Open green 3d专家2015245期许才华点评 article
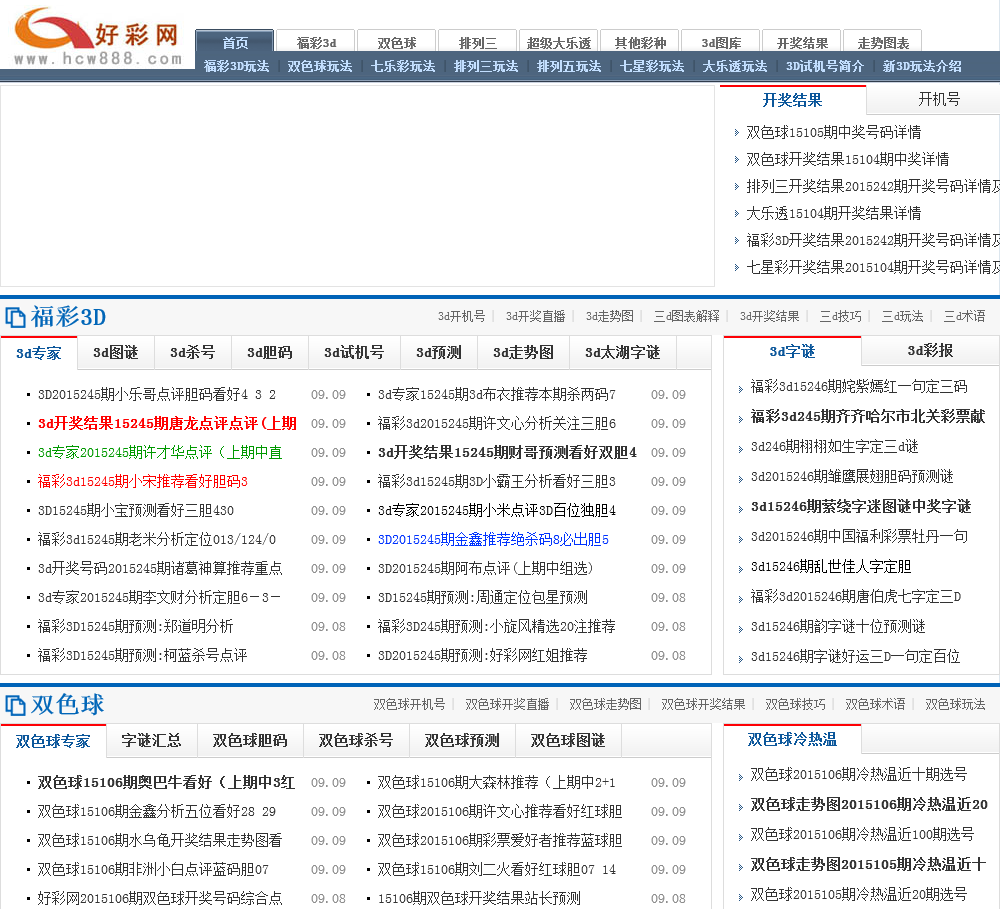This screenshot has height=909, width=1000. (x=159, y=452)
